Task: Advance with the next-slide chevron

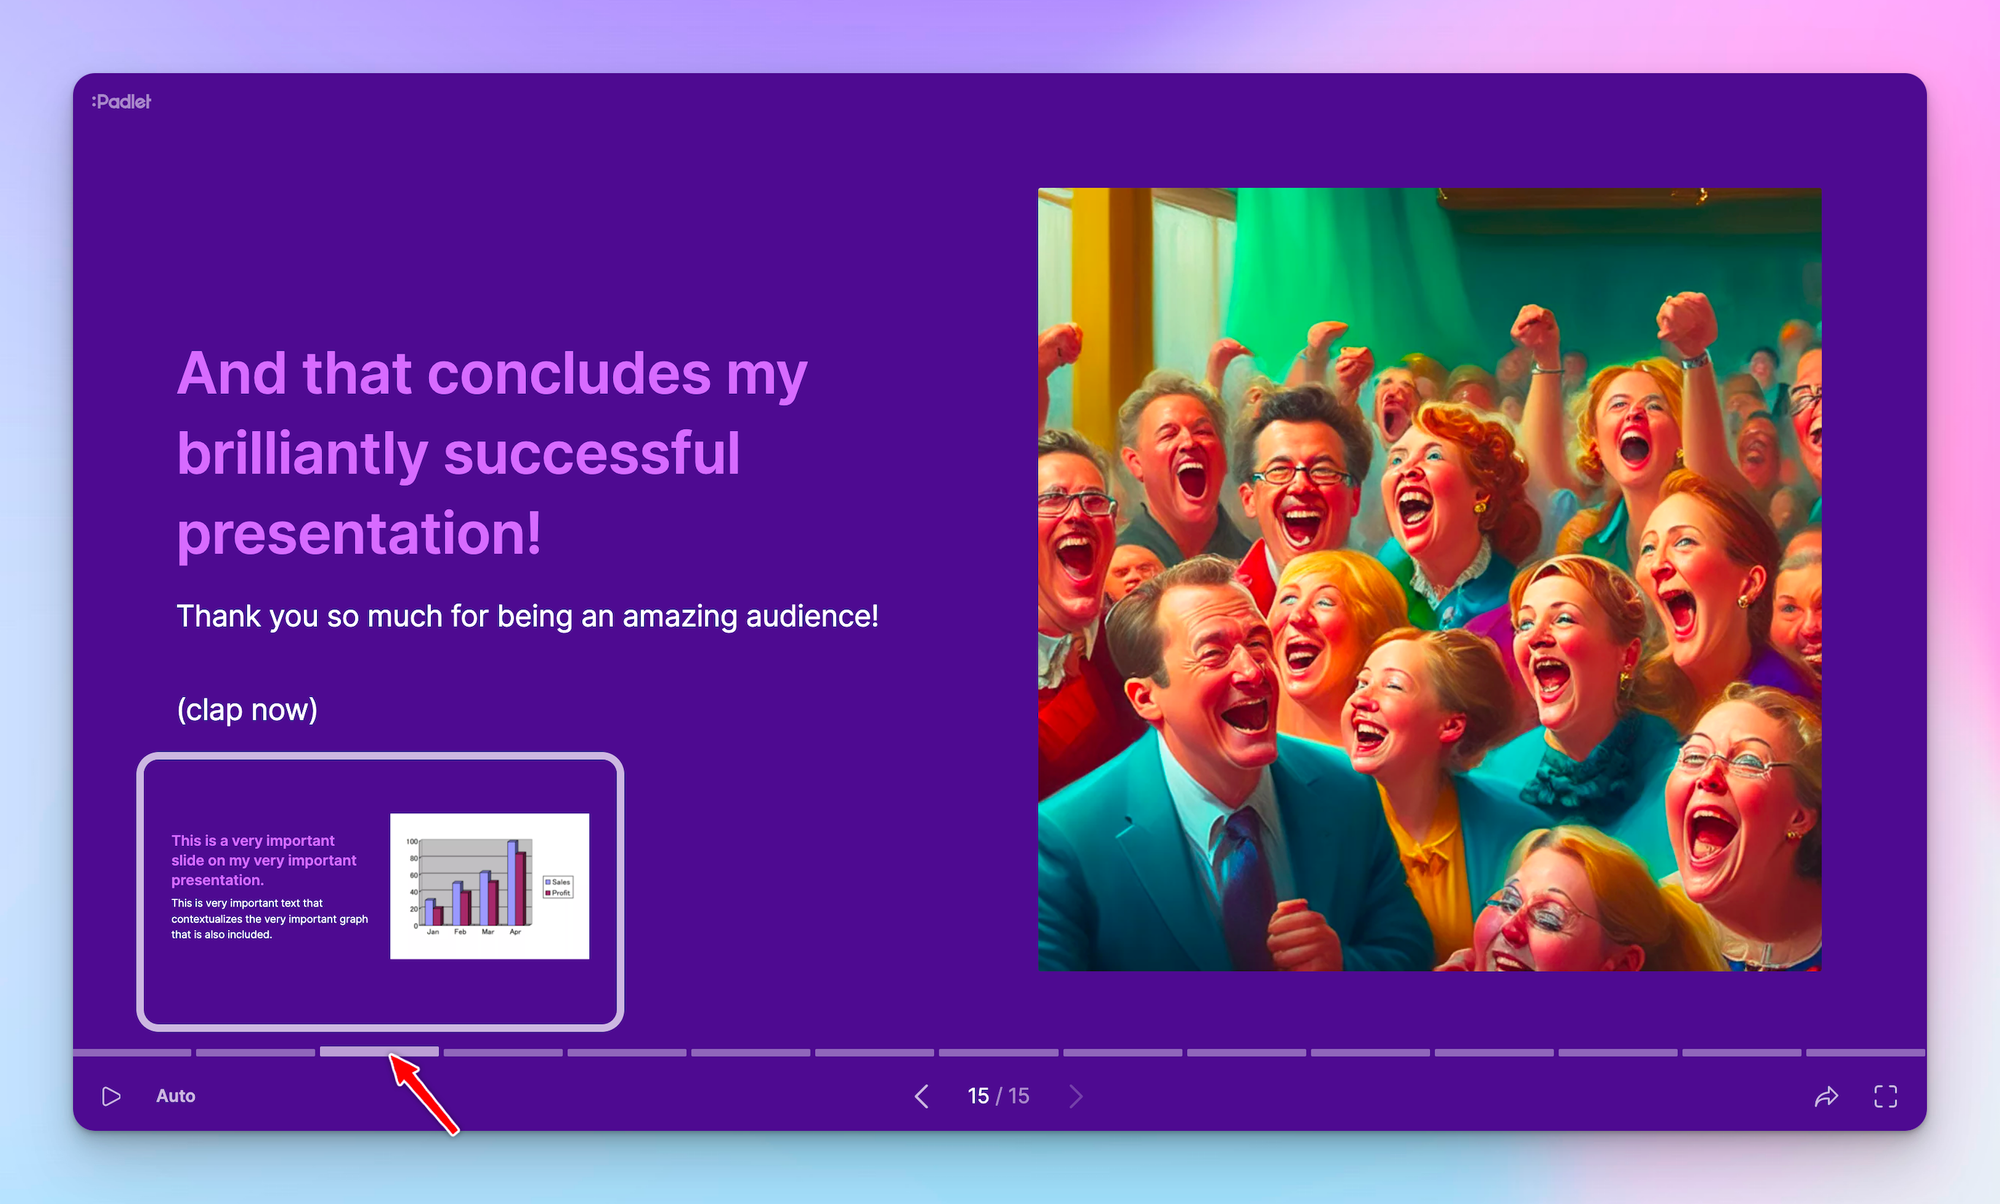Action: (x=1076, y=1096)
